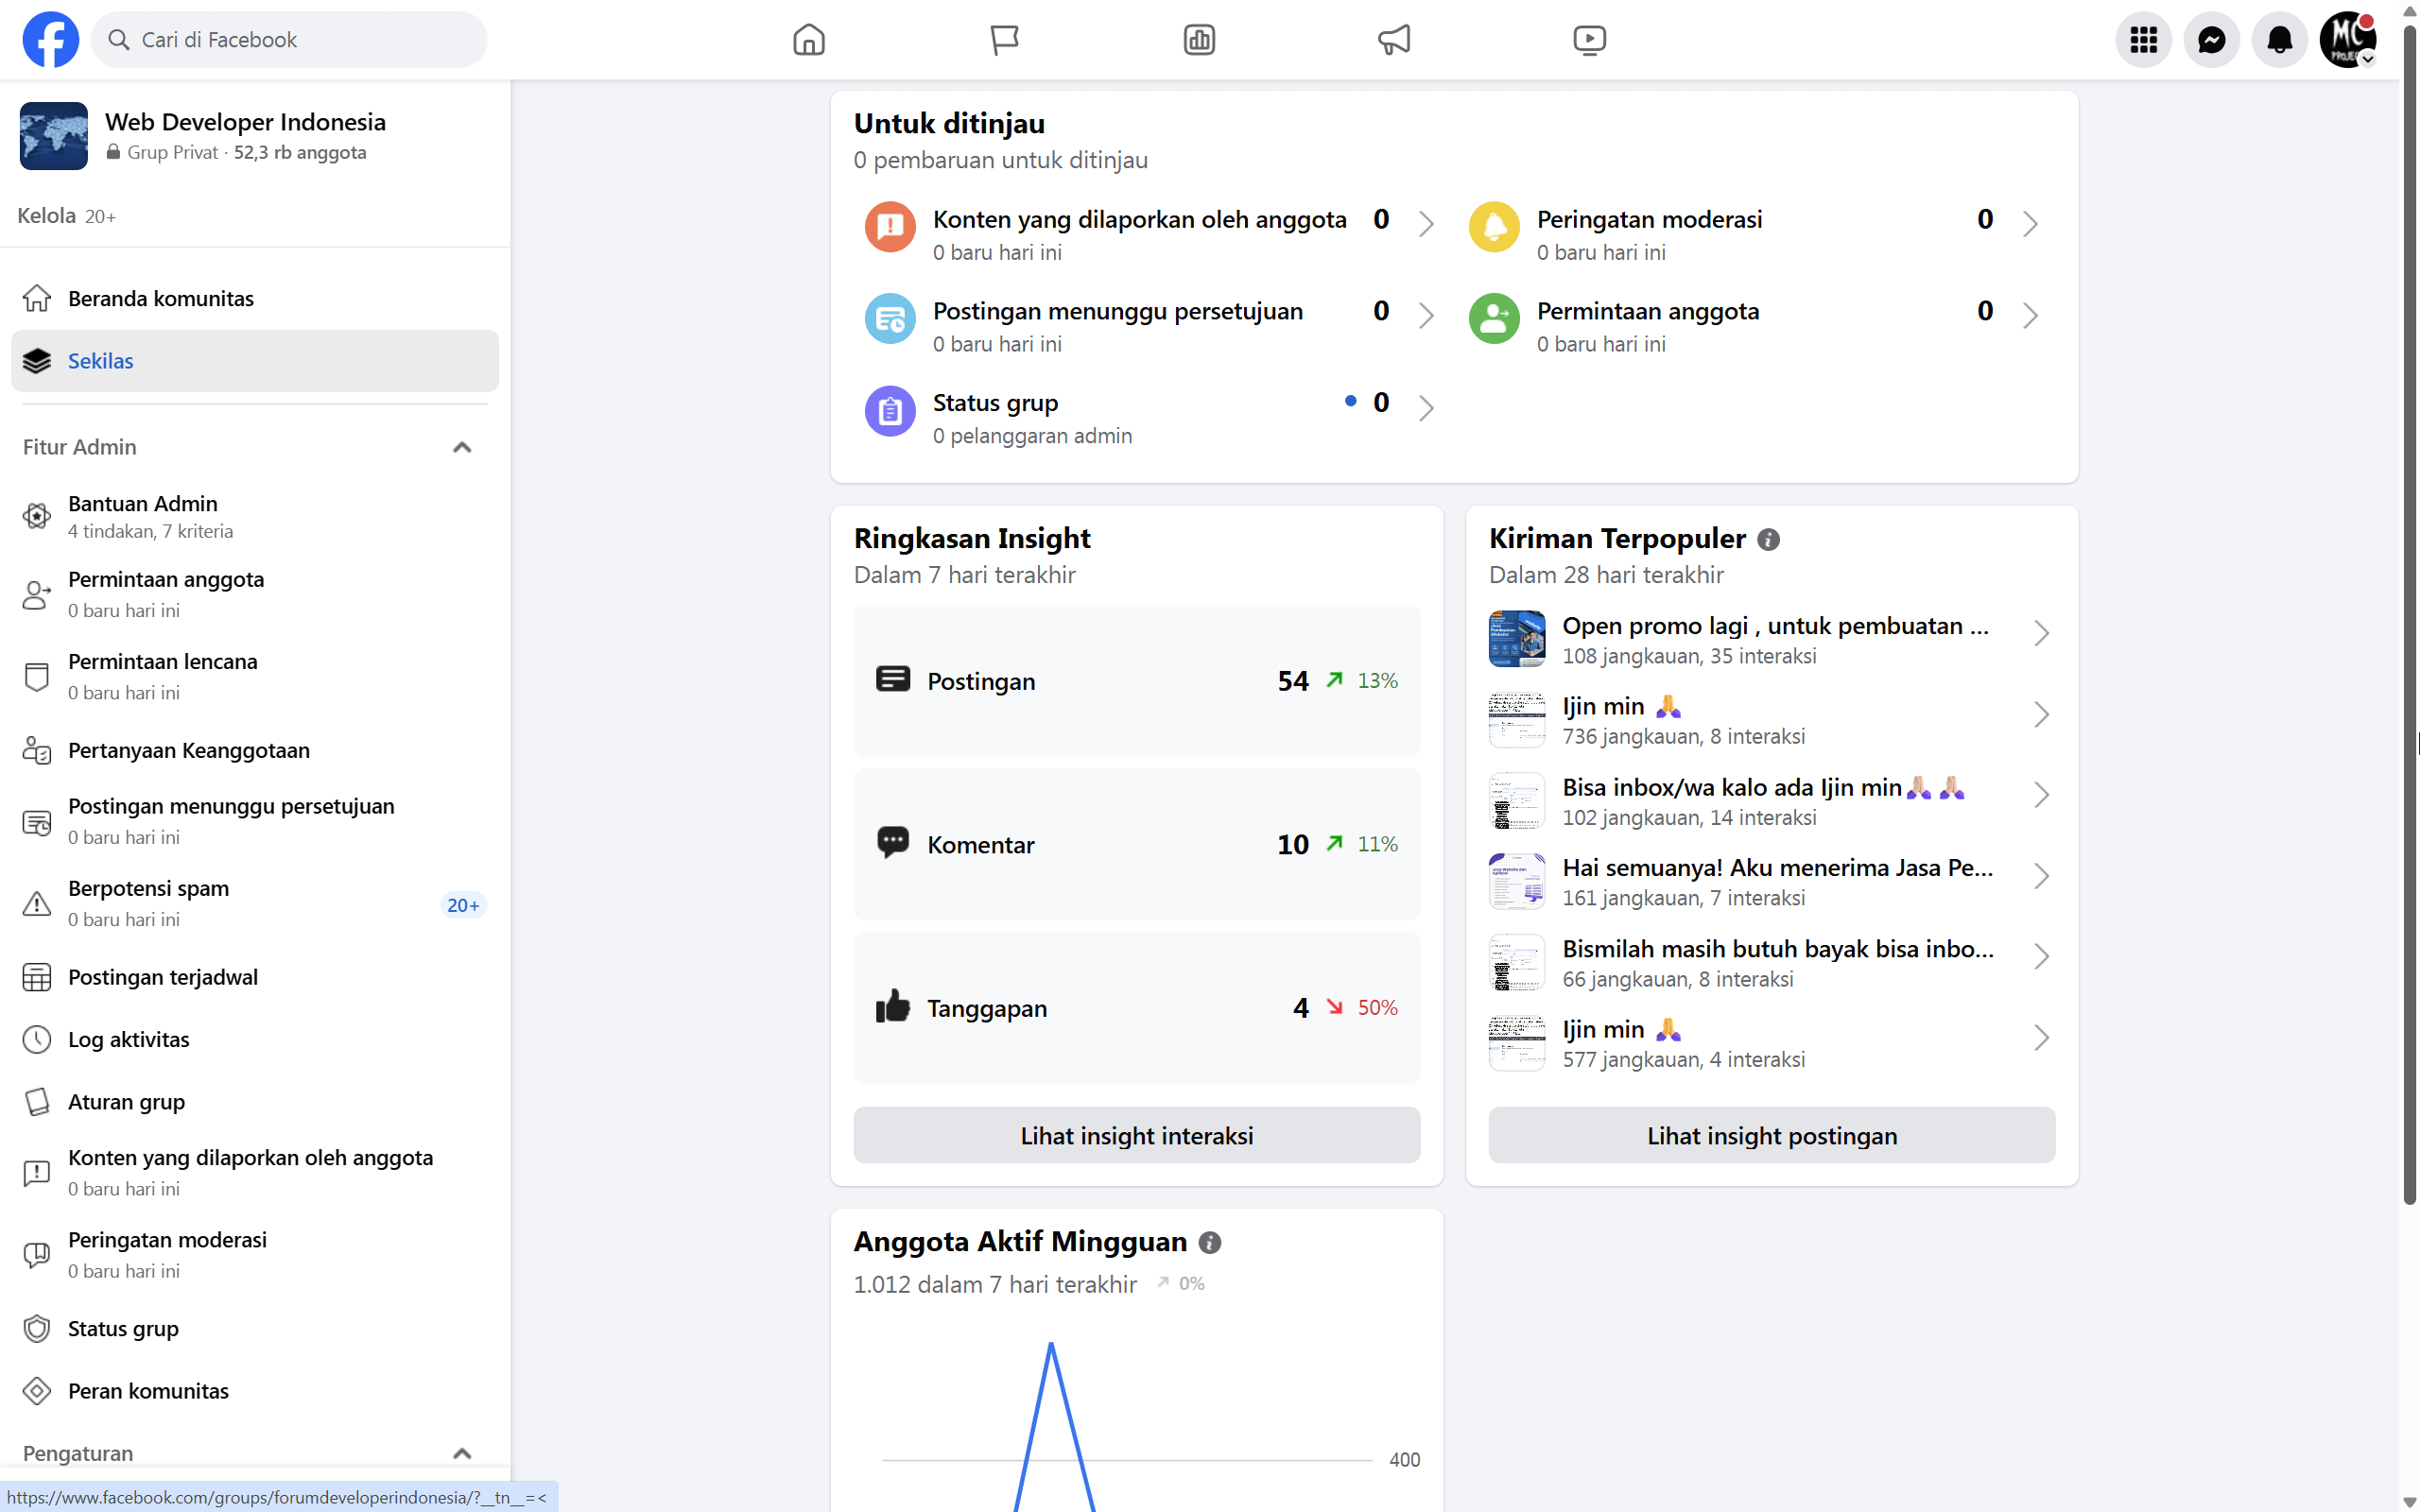Click Lihat insight interaksi button
This screenshot has height=1512, width=2420.
(1136, 1135)
